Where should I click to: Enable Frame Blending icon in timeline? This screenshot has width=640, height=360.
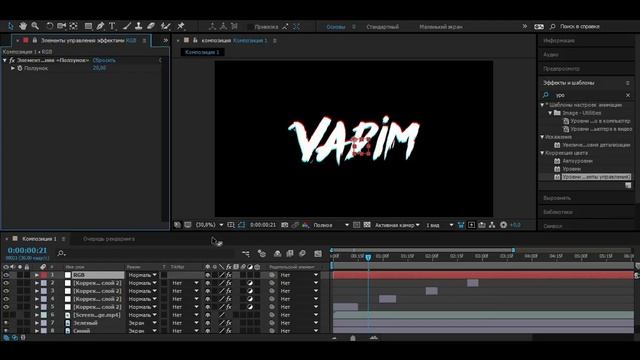pyautogui.click(x=290, y=253)
